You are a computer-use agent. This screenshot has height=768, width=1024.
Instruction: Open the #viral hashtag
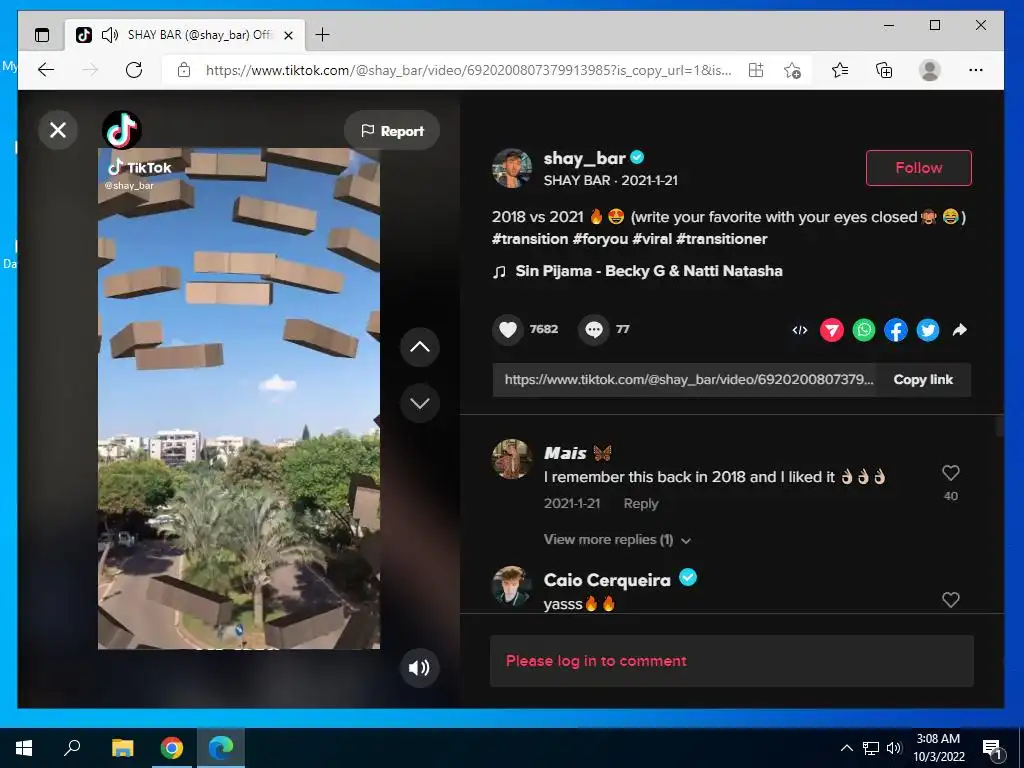651,239
